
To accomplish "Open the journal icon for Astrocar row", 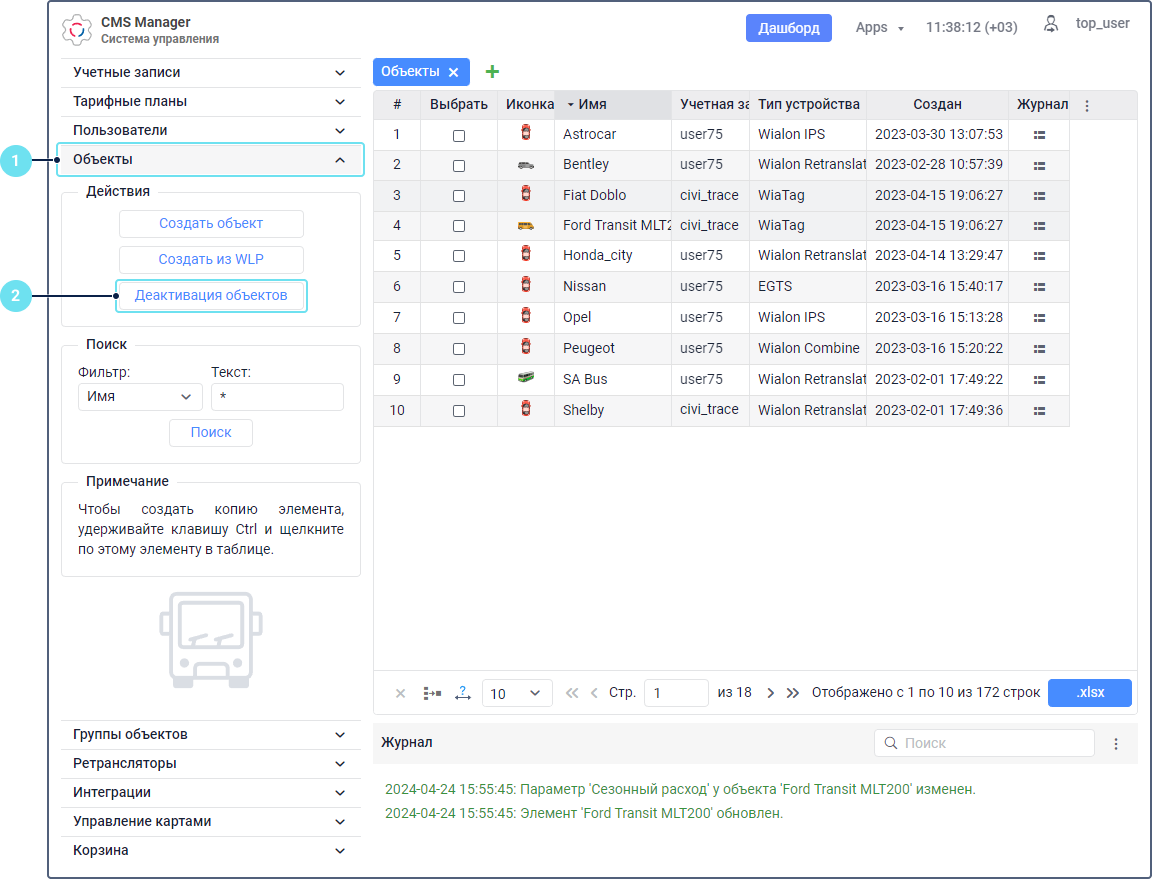I will (1039, 135).
